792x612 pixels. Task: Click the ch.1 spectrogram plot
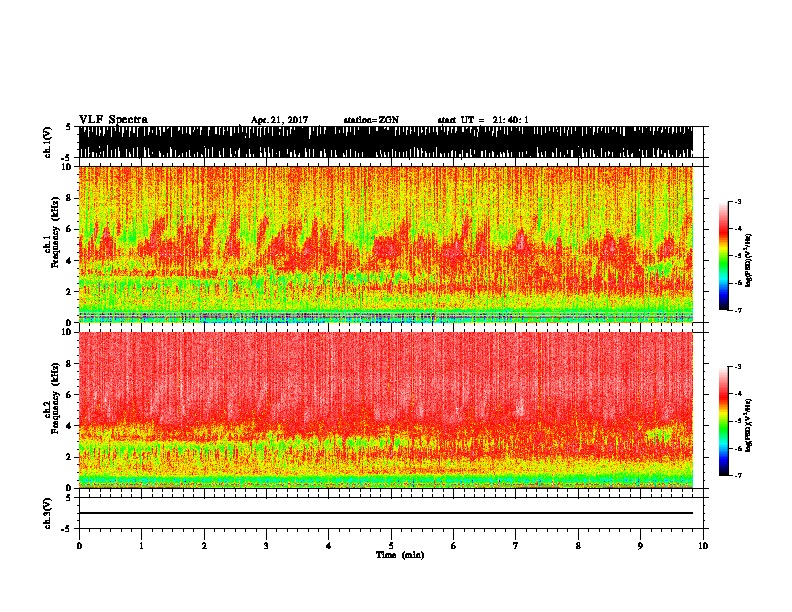[386, 244]
